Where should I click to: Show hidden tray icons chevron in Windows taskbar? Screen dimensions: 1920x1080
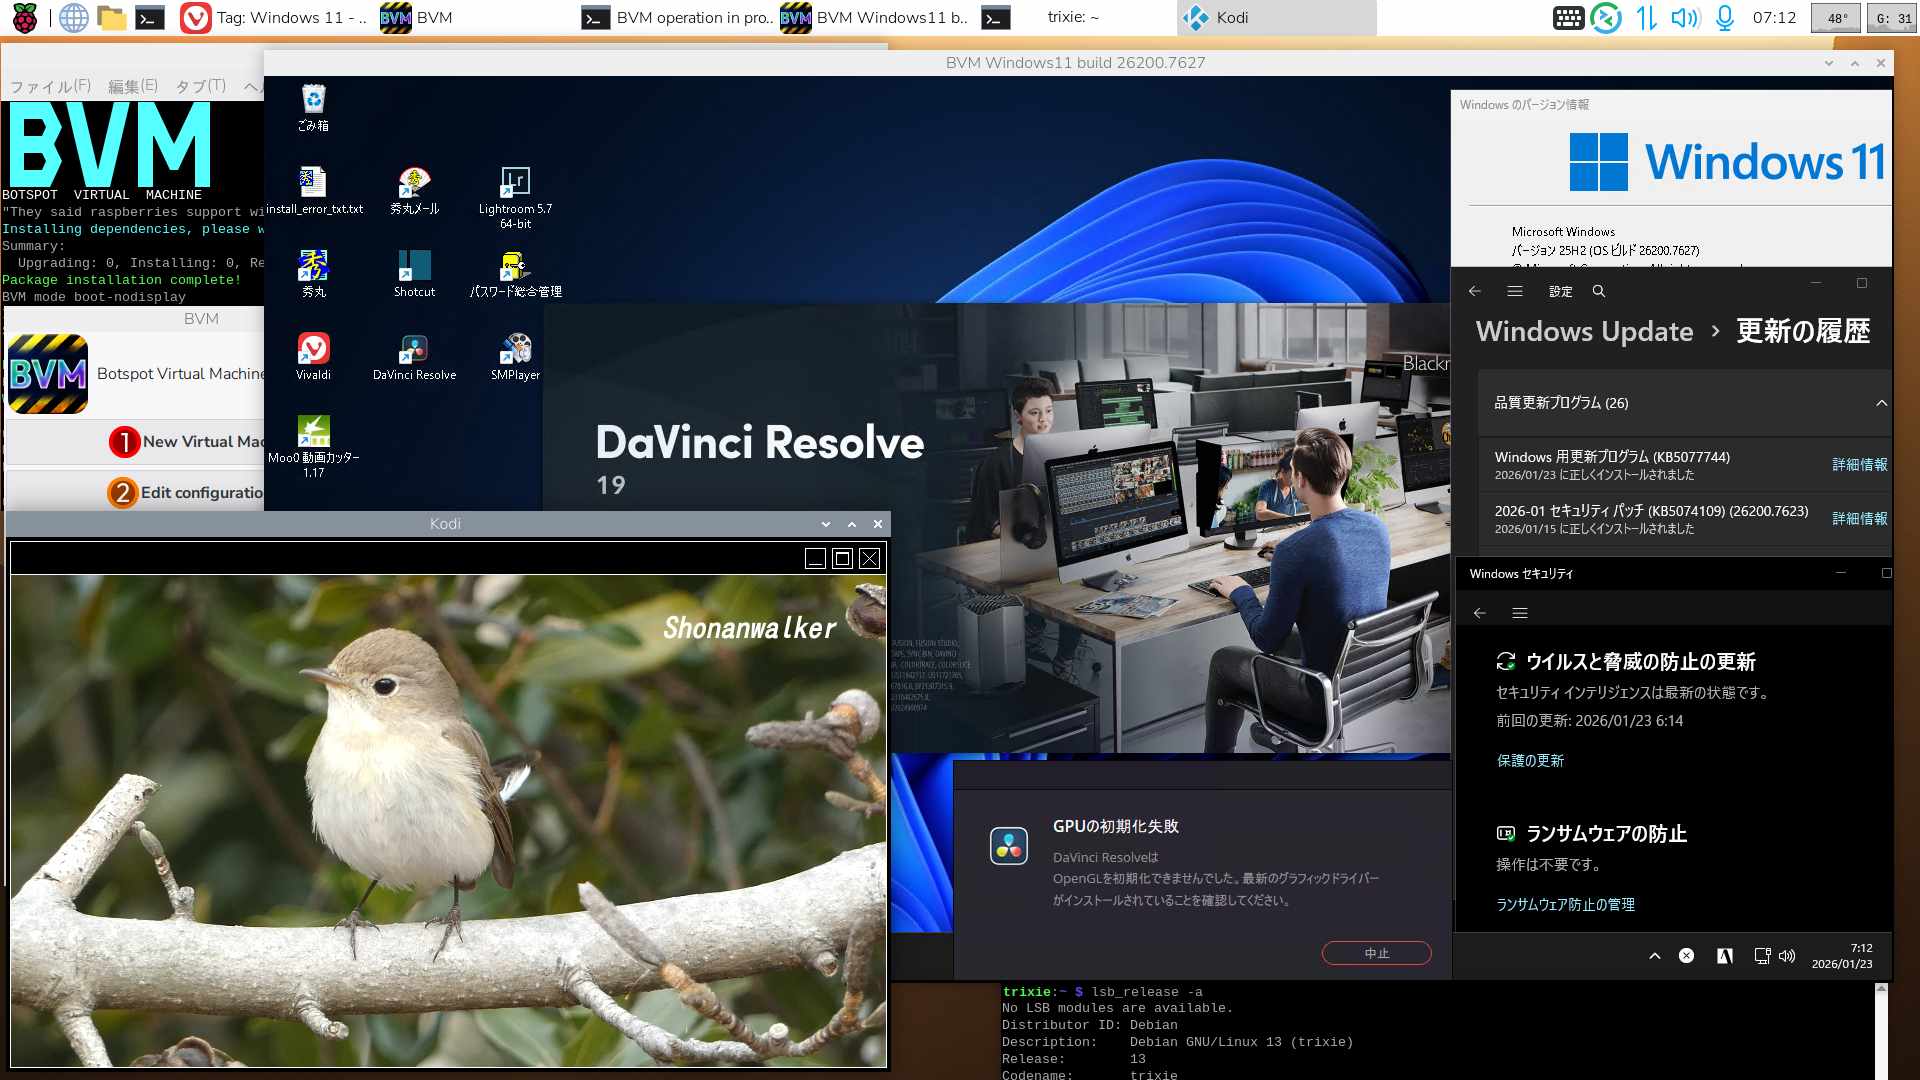(1655, 956)
